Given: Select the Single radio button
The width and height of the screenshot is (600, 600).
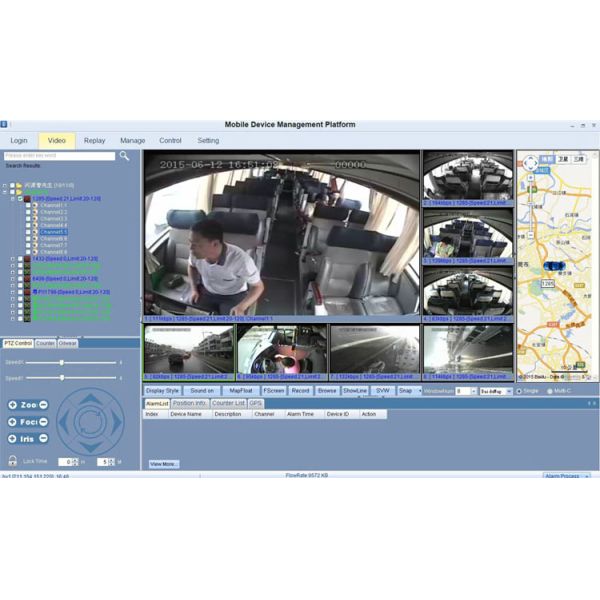Looking at the screenshot, I should 520,391.
